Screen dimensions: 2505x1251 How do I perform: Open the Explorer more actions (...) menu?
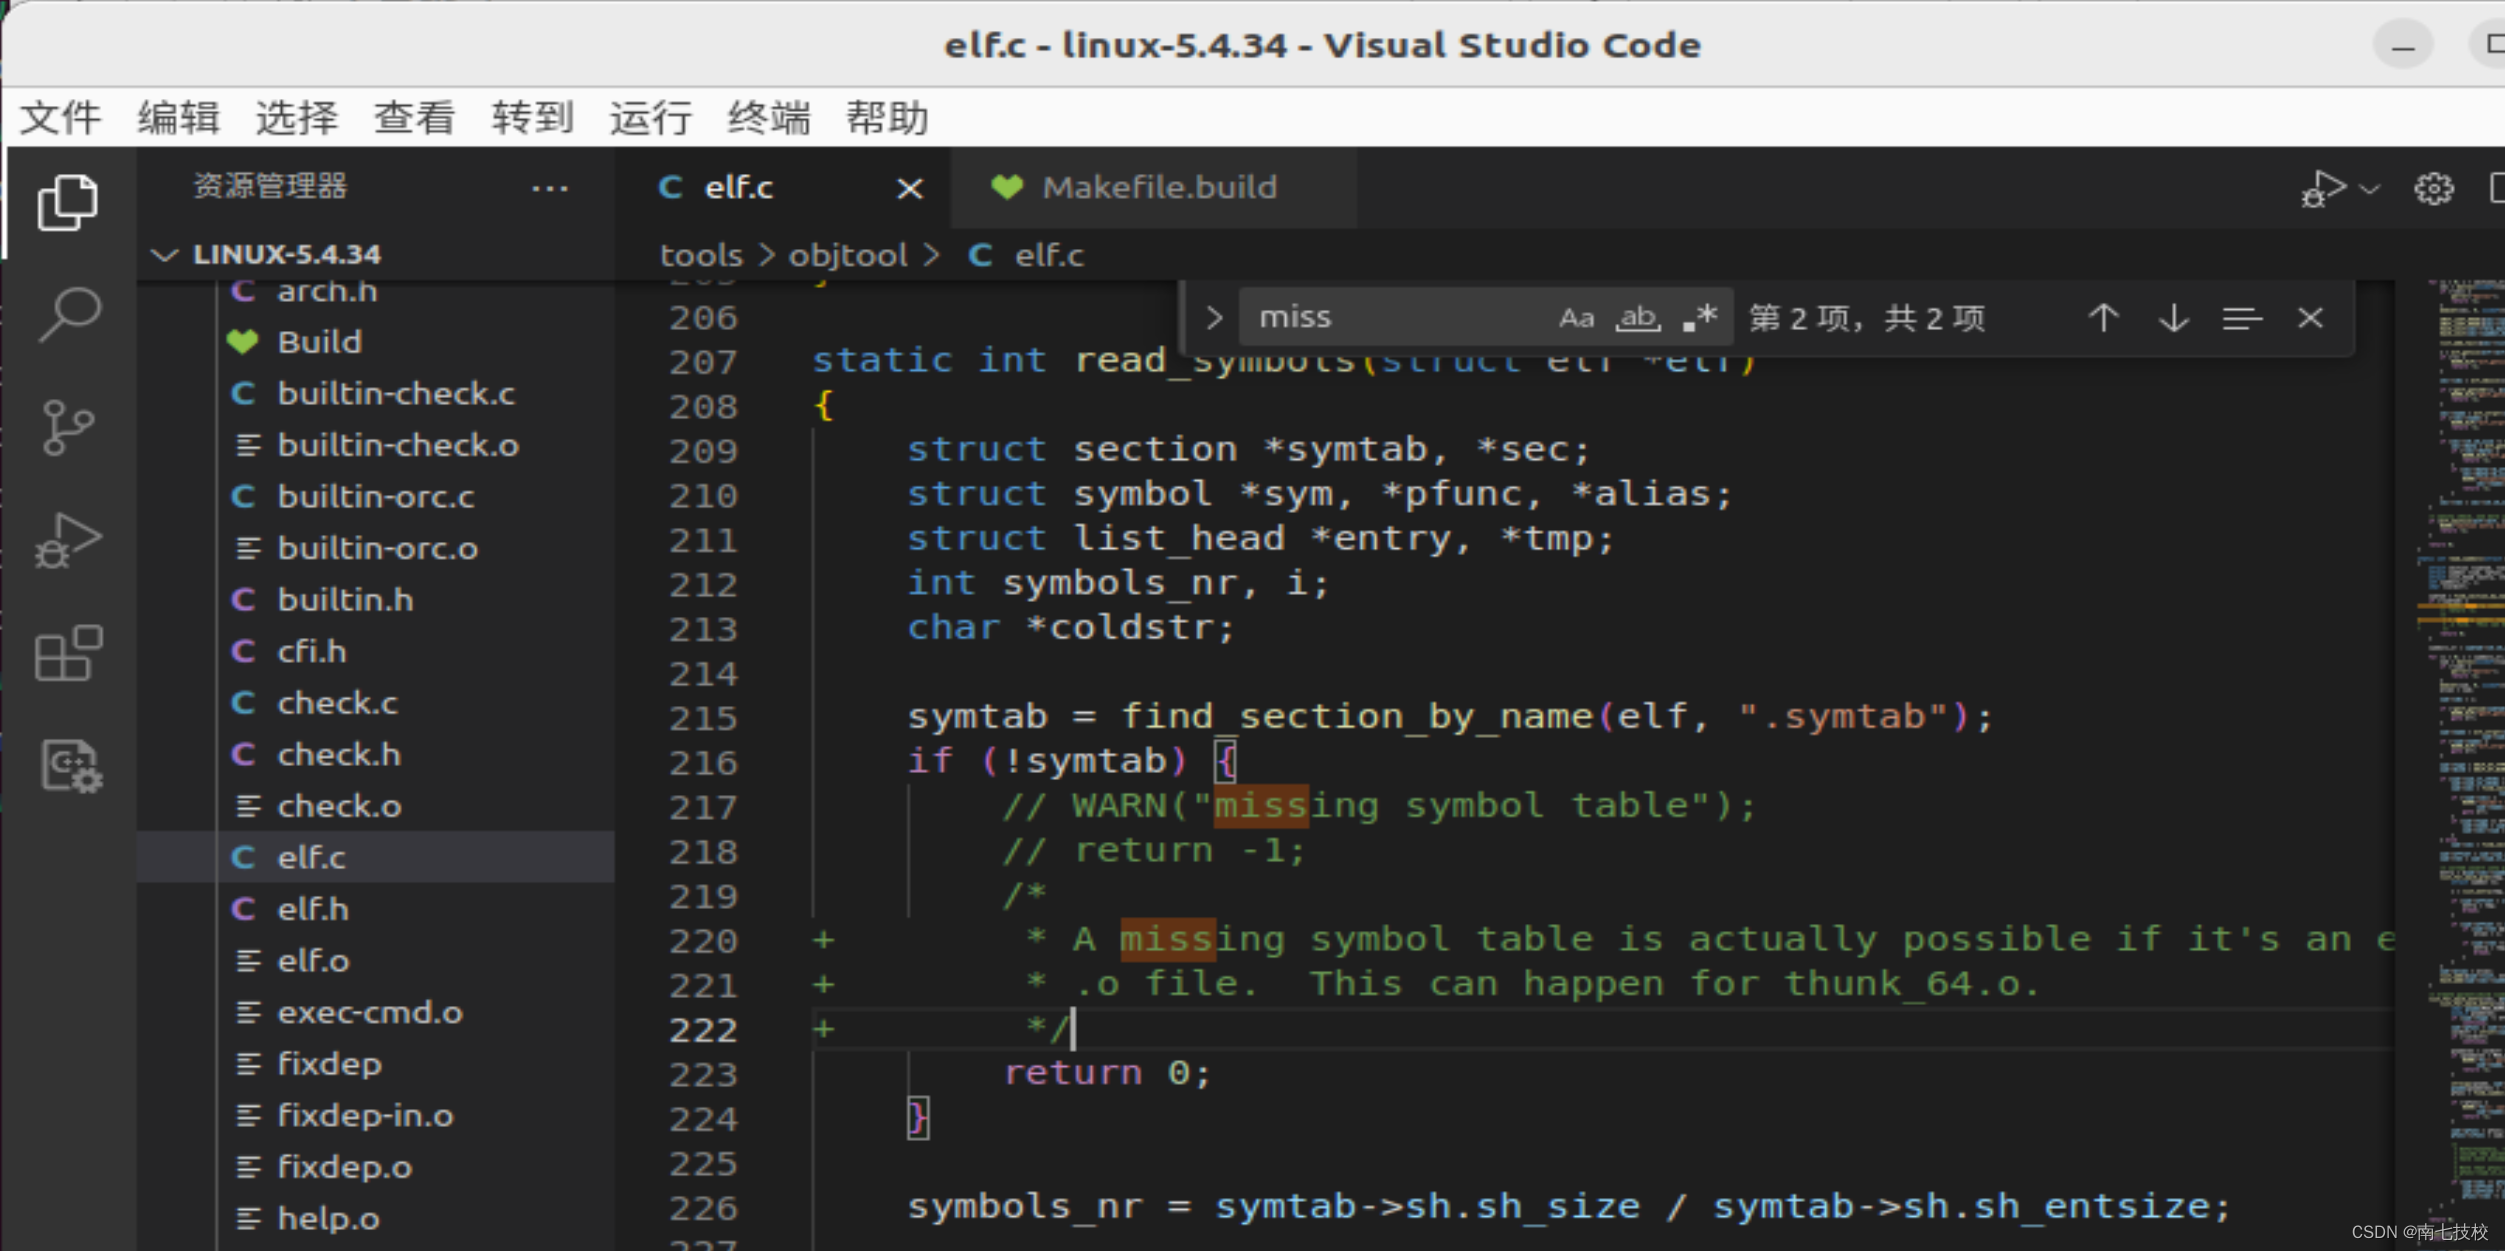(x=552, y=188)
